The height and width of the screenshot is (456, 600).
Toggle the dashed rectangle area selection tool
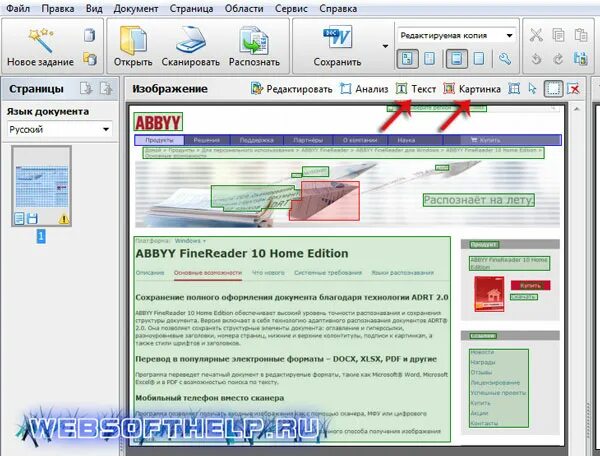(x=553, y=89)
